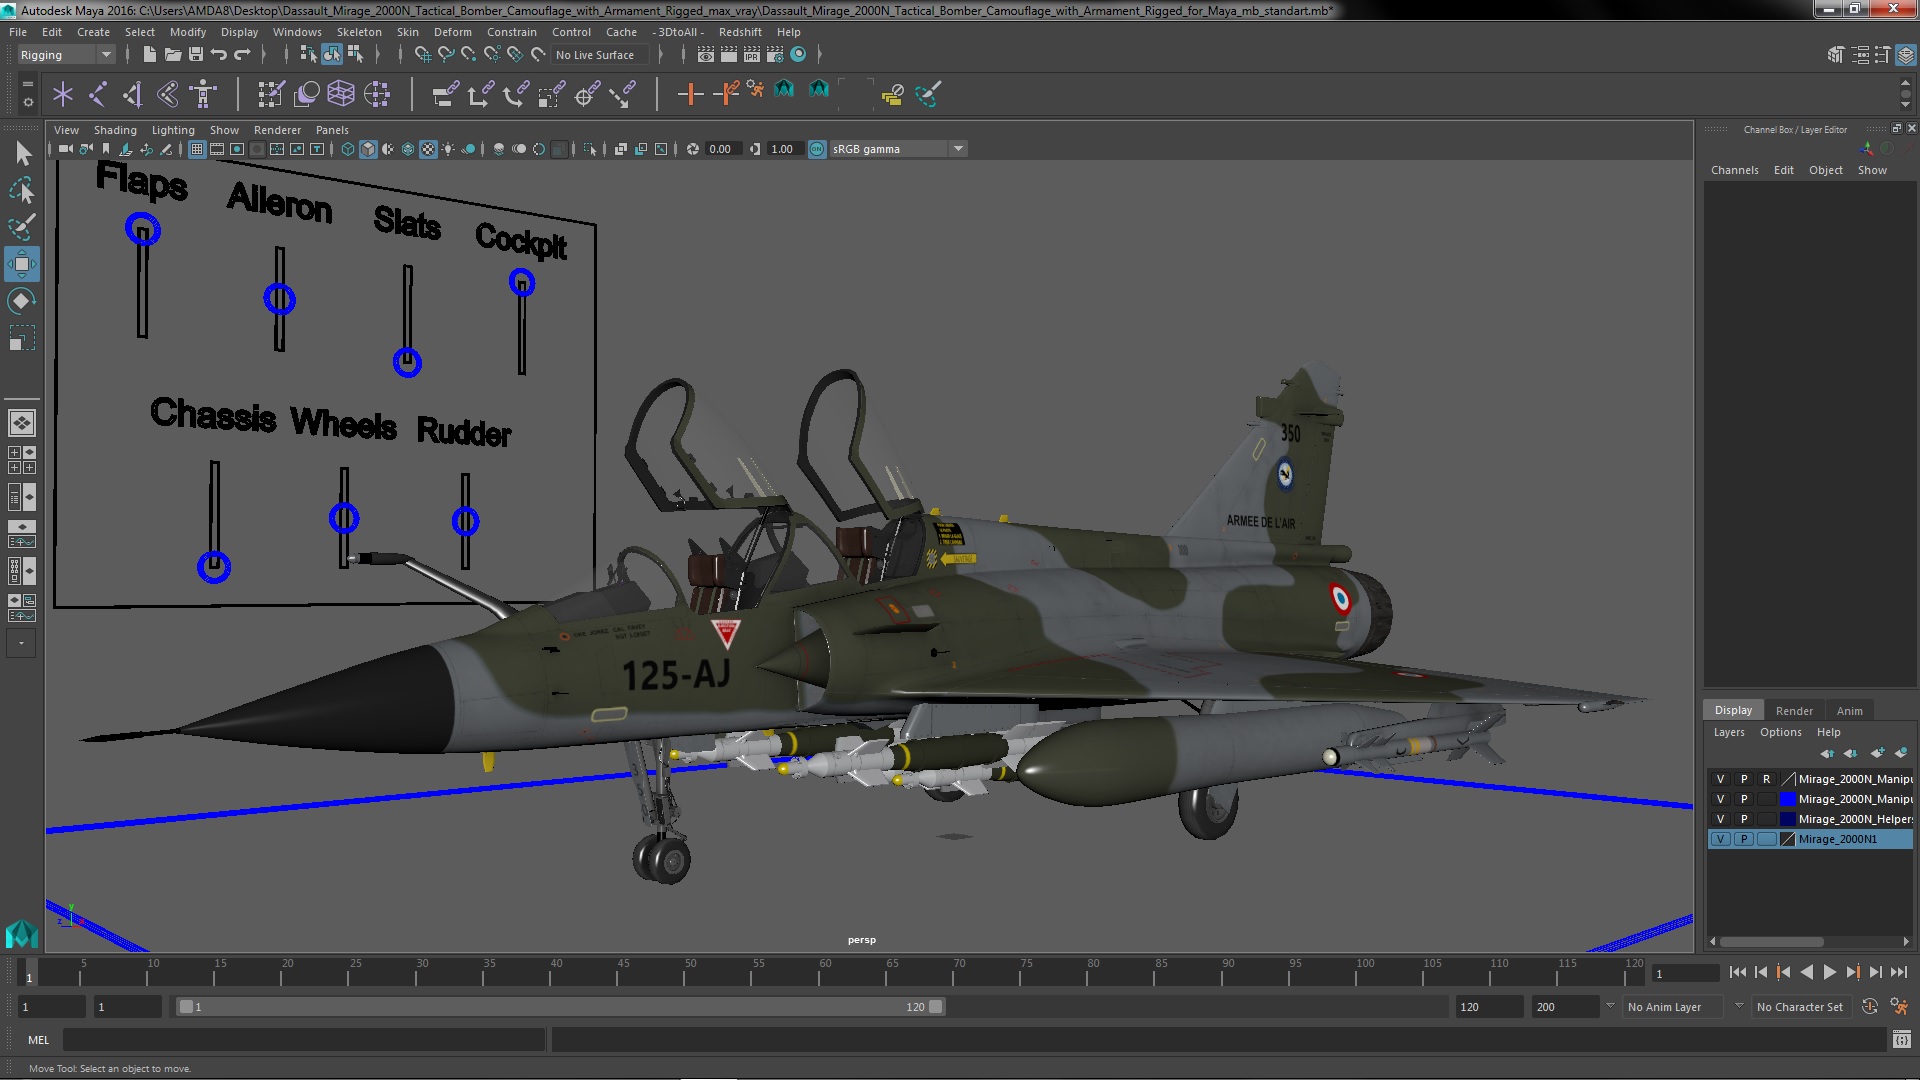Click the MEL command language toggle label

tap(38, 1040)
